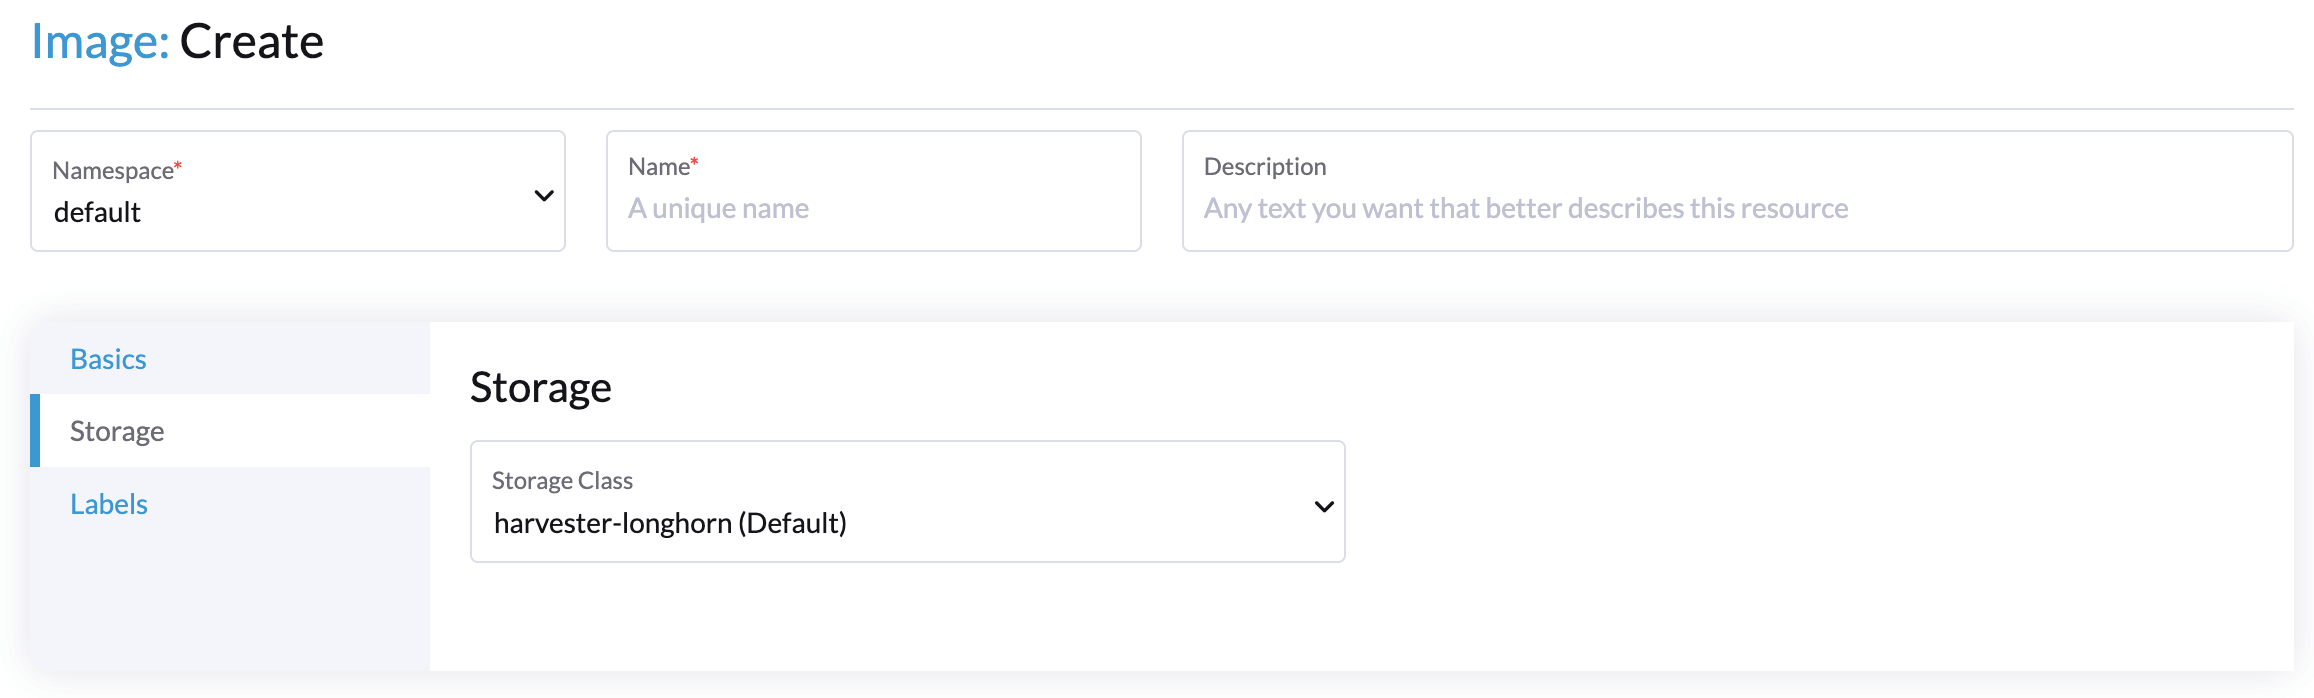
Task: Click into the Name input field
Action: click(872, 208)
